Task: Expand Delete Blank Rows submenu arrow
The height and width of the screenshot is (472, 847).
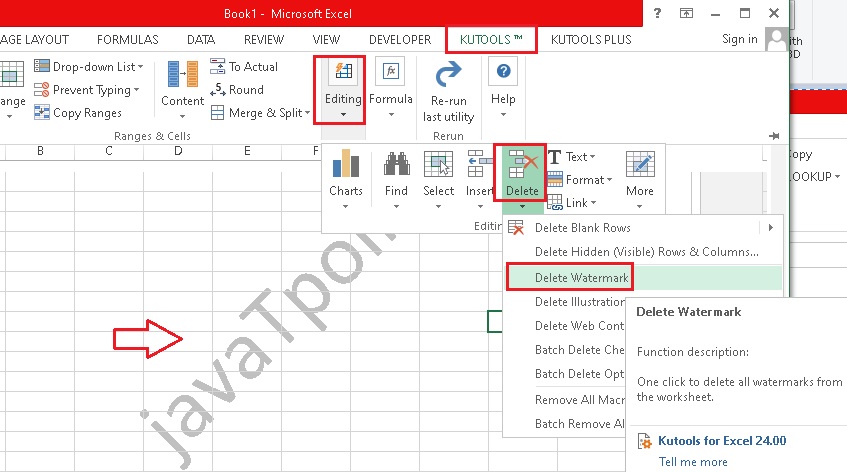Action: coord(771,227)
